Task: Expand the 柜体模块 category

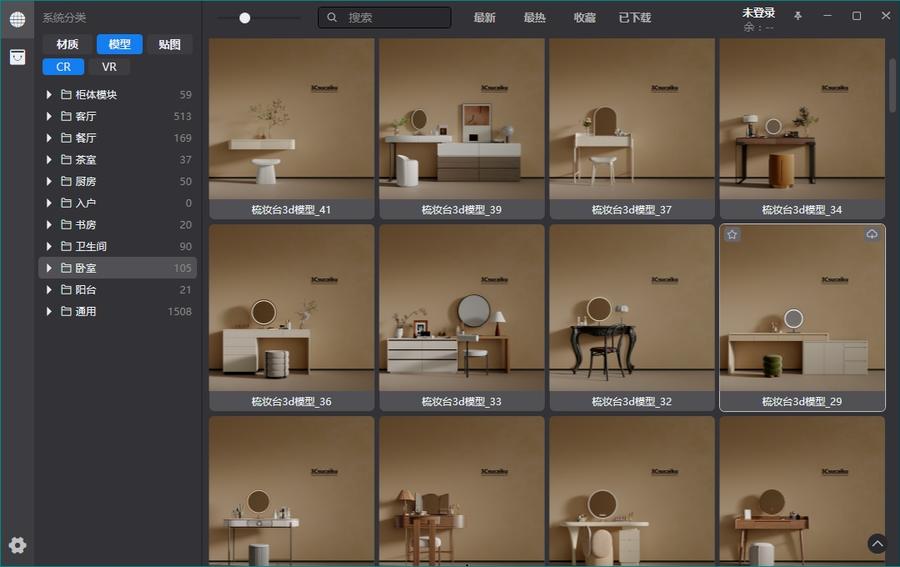Action: tap(49, 94)
